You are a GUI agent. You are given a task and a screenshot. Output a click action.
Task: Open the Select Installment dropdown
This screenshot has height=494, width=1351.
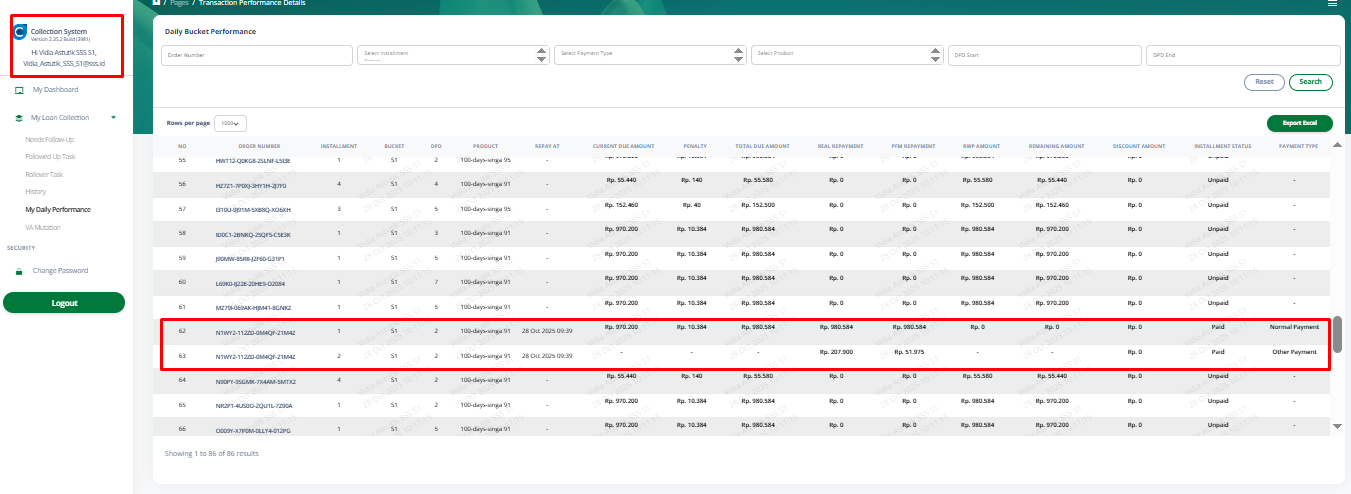tap(453, 55)
